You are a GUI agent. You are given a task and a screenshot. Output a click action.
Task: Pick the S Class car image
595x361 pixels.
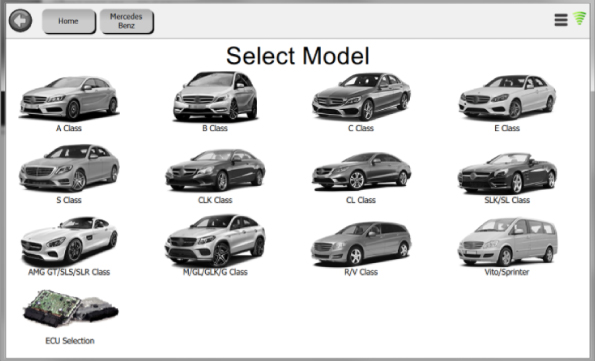(x=69, y=168)
